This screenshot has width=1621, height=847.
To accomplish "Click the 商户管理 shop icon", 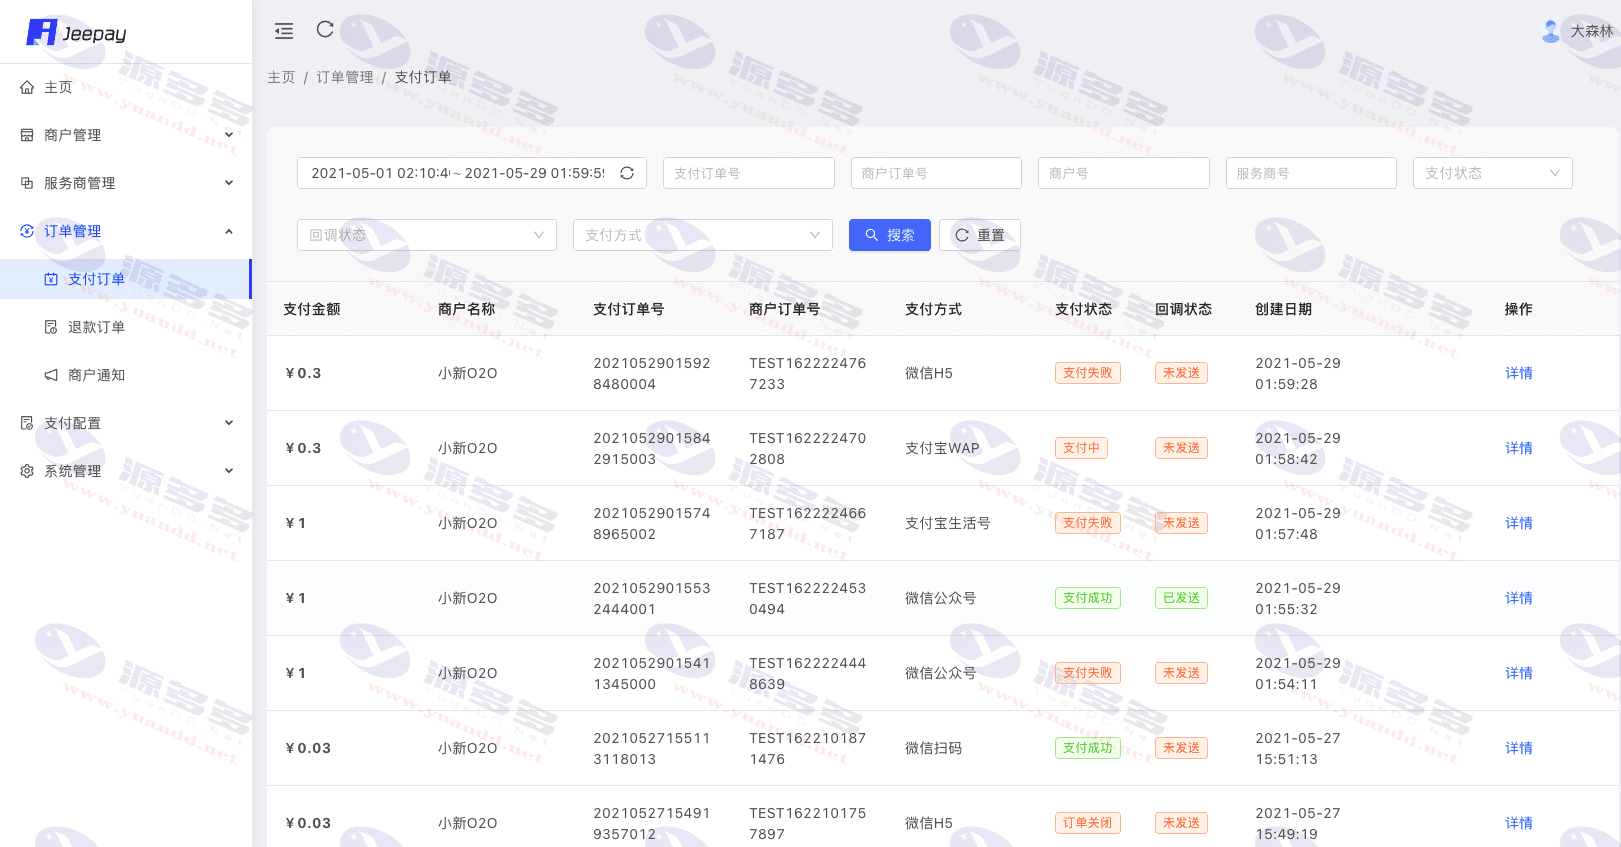I will pos(27,135).
